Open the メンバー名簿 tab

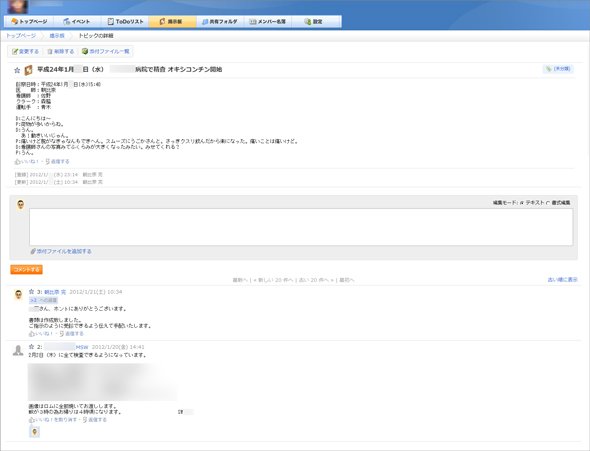pyautogui.click(x=268, y=22)
